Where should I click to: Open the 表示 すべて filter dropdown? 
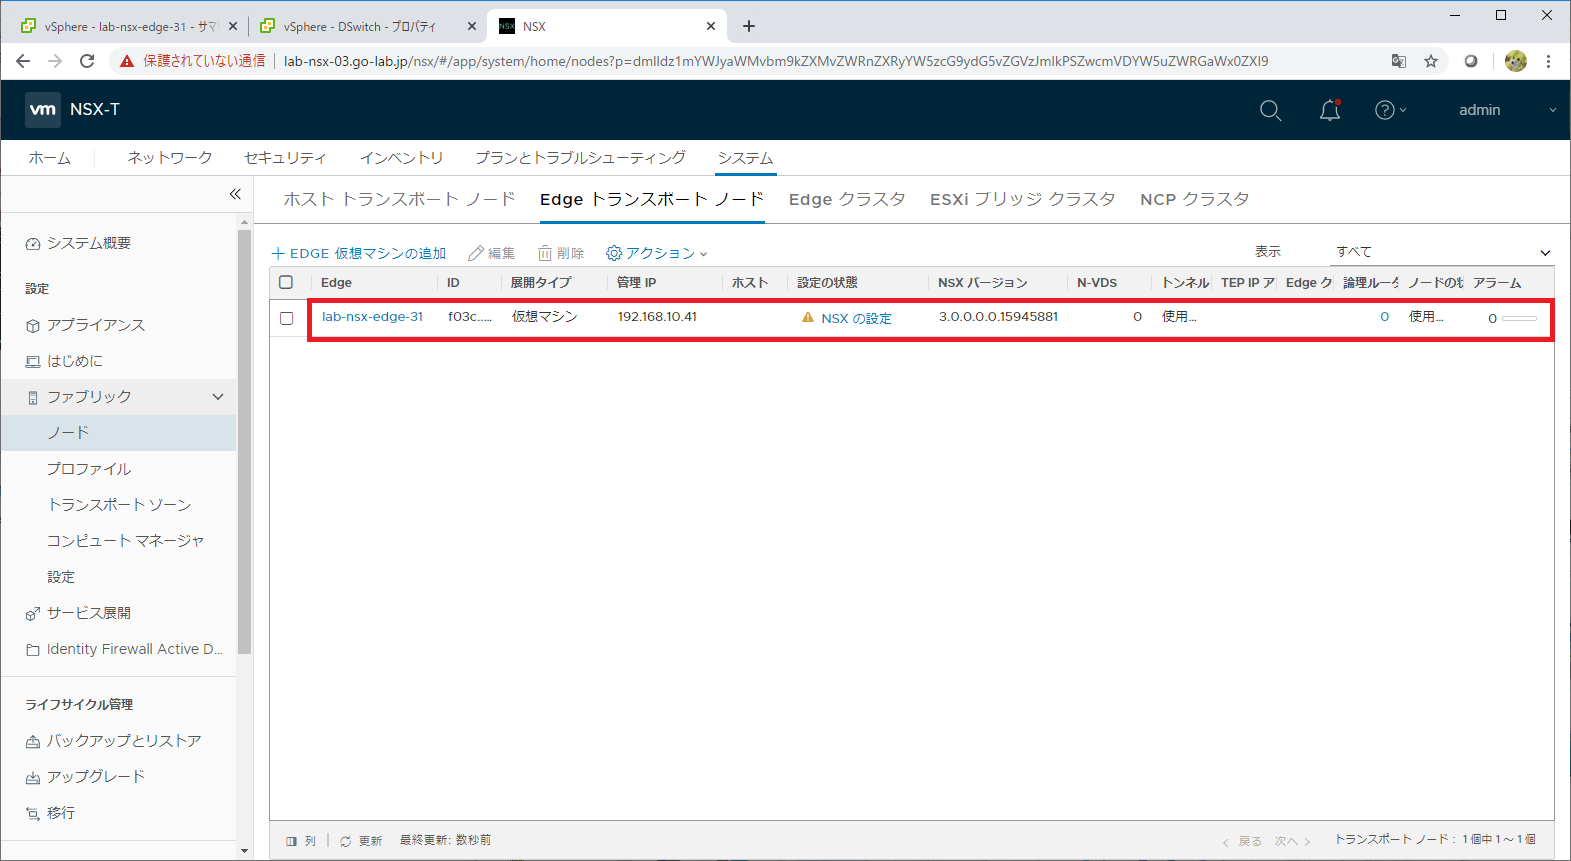pyautogui.click(x=1443, y=252)
